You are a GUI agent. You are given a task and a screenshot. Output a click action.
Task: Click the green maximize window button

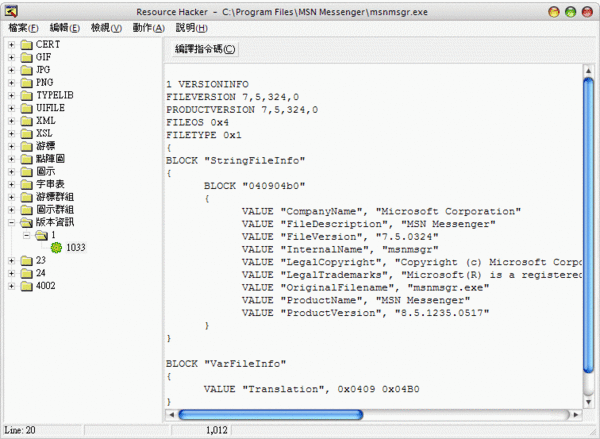(571, 12)
